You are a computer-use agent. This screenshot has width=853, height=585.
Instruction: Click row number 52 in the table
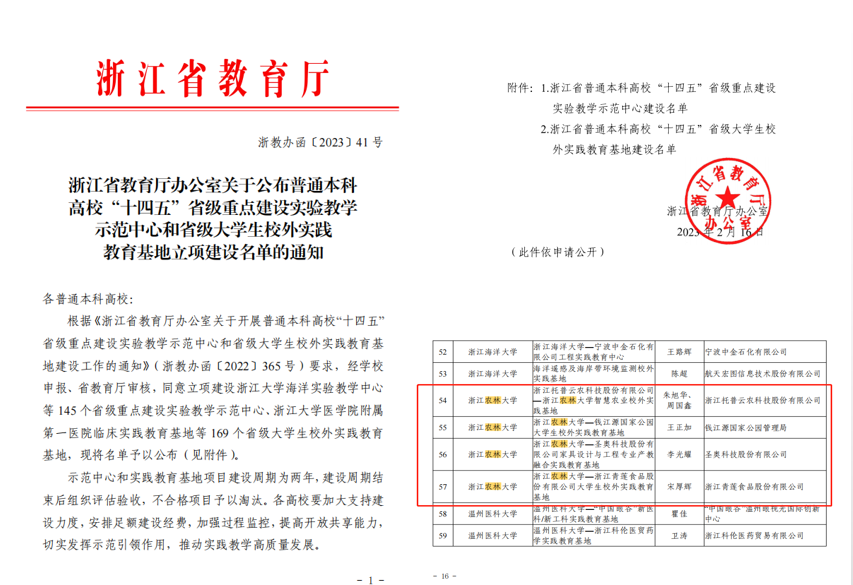pos(442,352)
